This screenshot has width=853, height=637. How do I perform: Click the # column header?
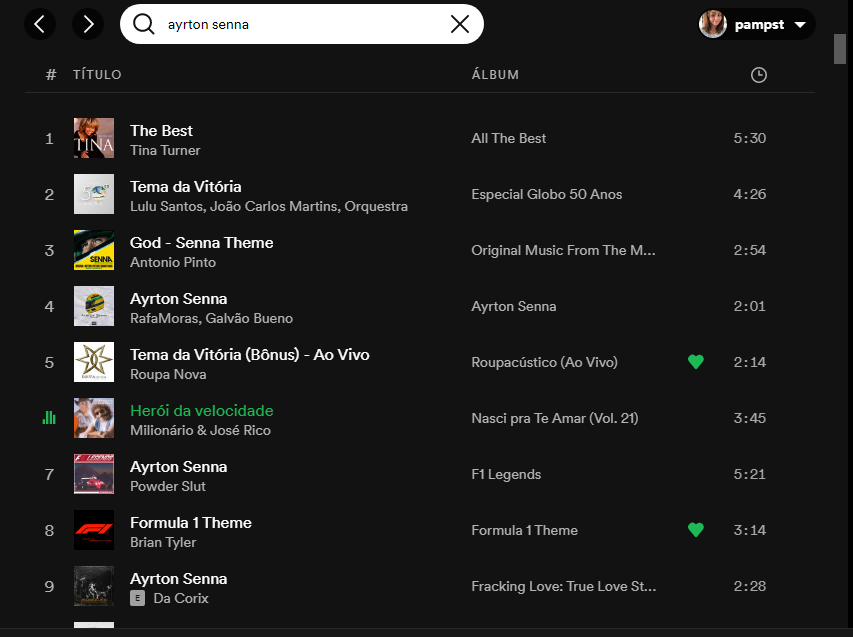pos(51,75)
